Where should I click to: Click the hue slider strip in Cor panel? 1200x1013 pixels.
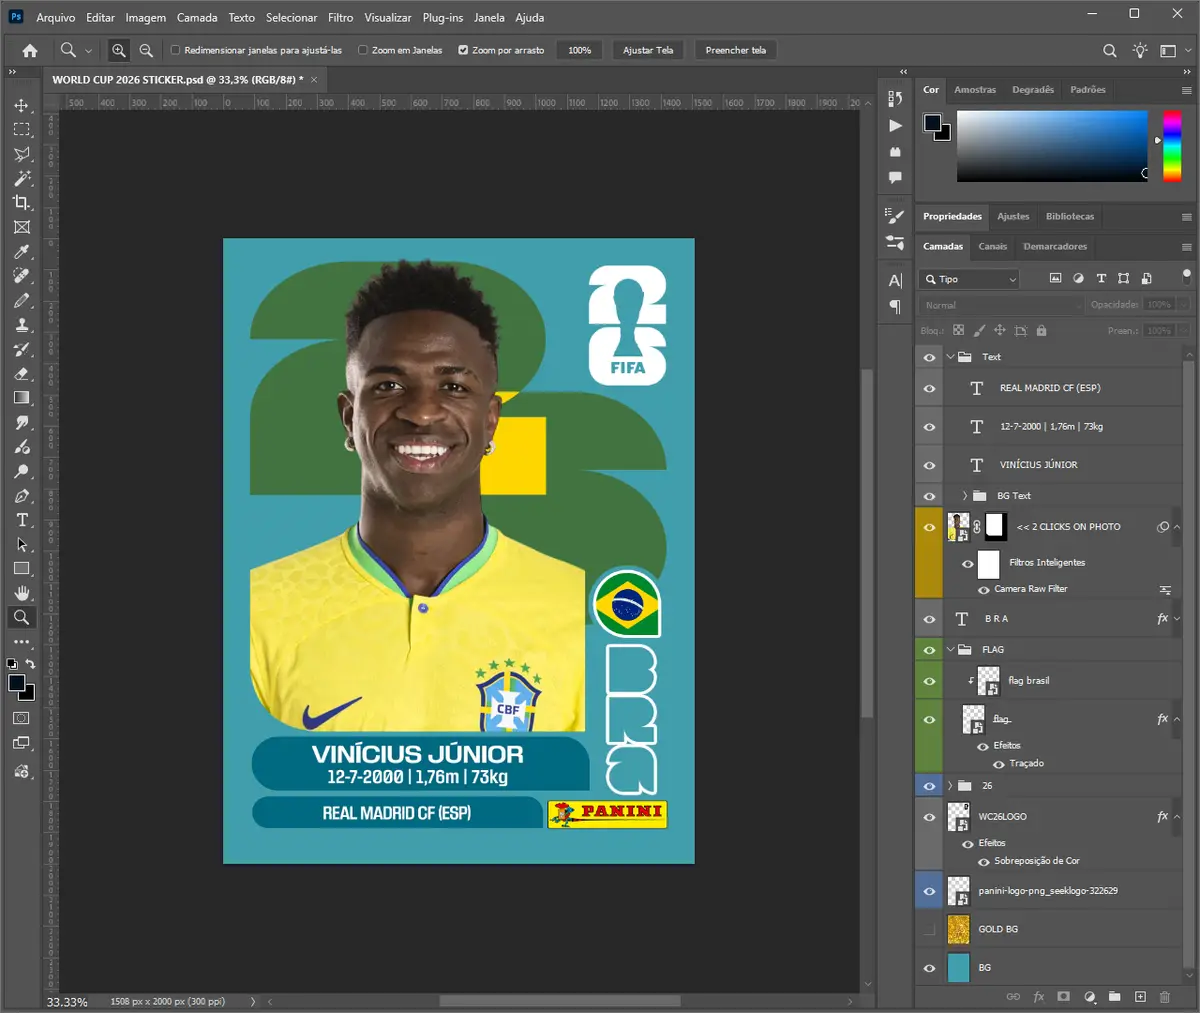pyautogui.click(x=1172, y=146)
